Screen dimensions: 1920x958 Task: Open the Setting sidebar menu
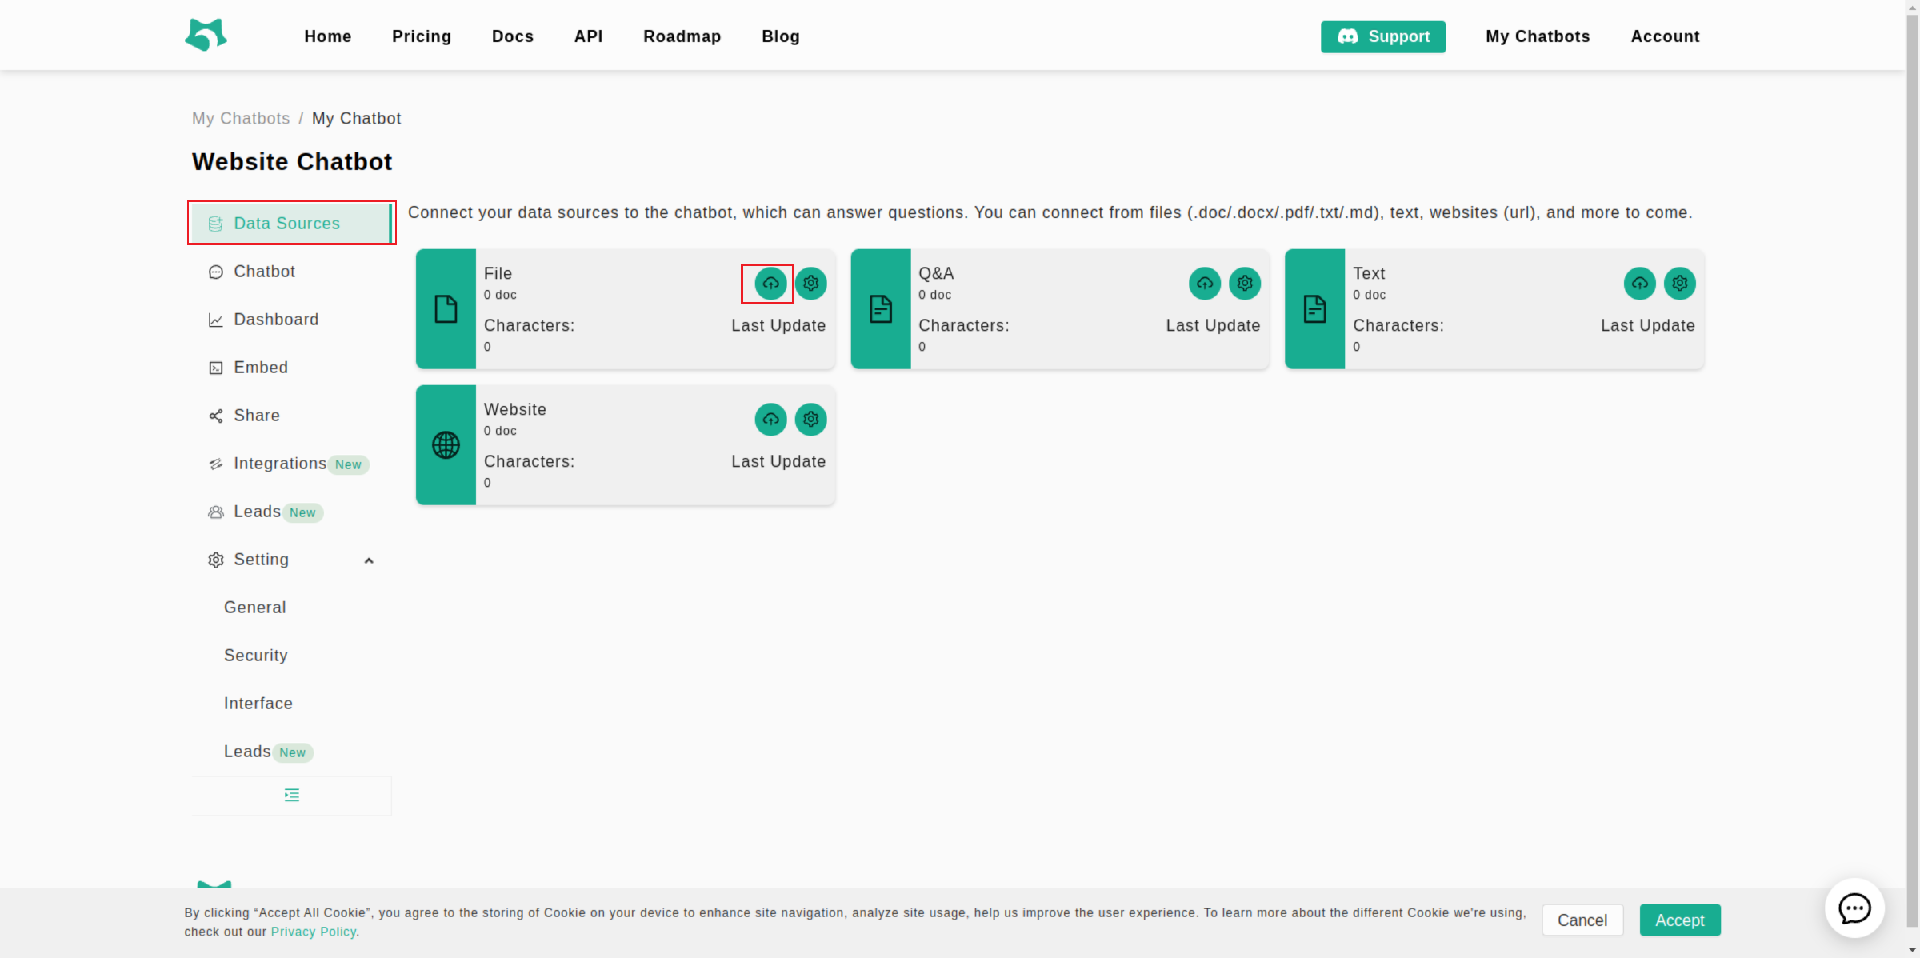point(290,559)
